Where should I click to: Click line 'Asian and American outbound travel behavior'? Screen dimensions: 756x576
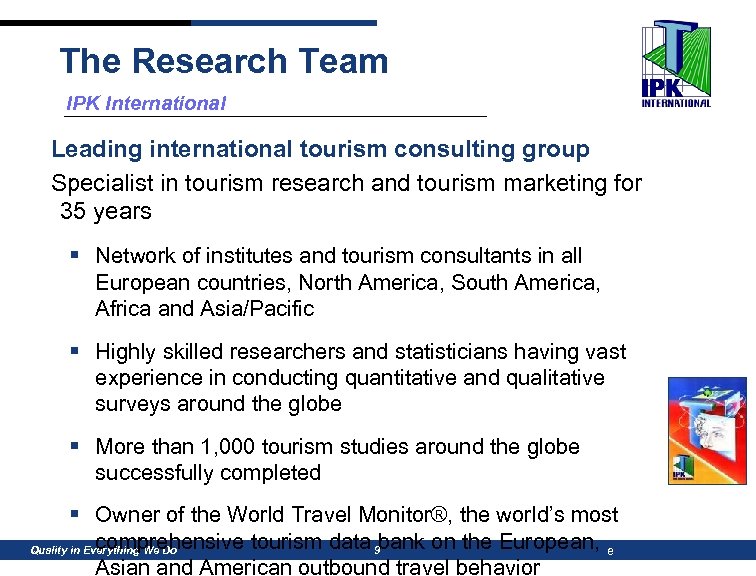click(317, 567)
